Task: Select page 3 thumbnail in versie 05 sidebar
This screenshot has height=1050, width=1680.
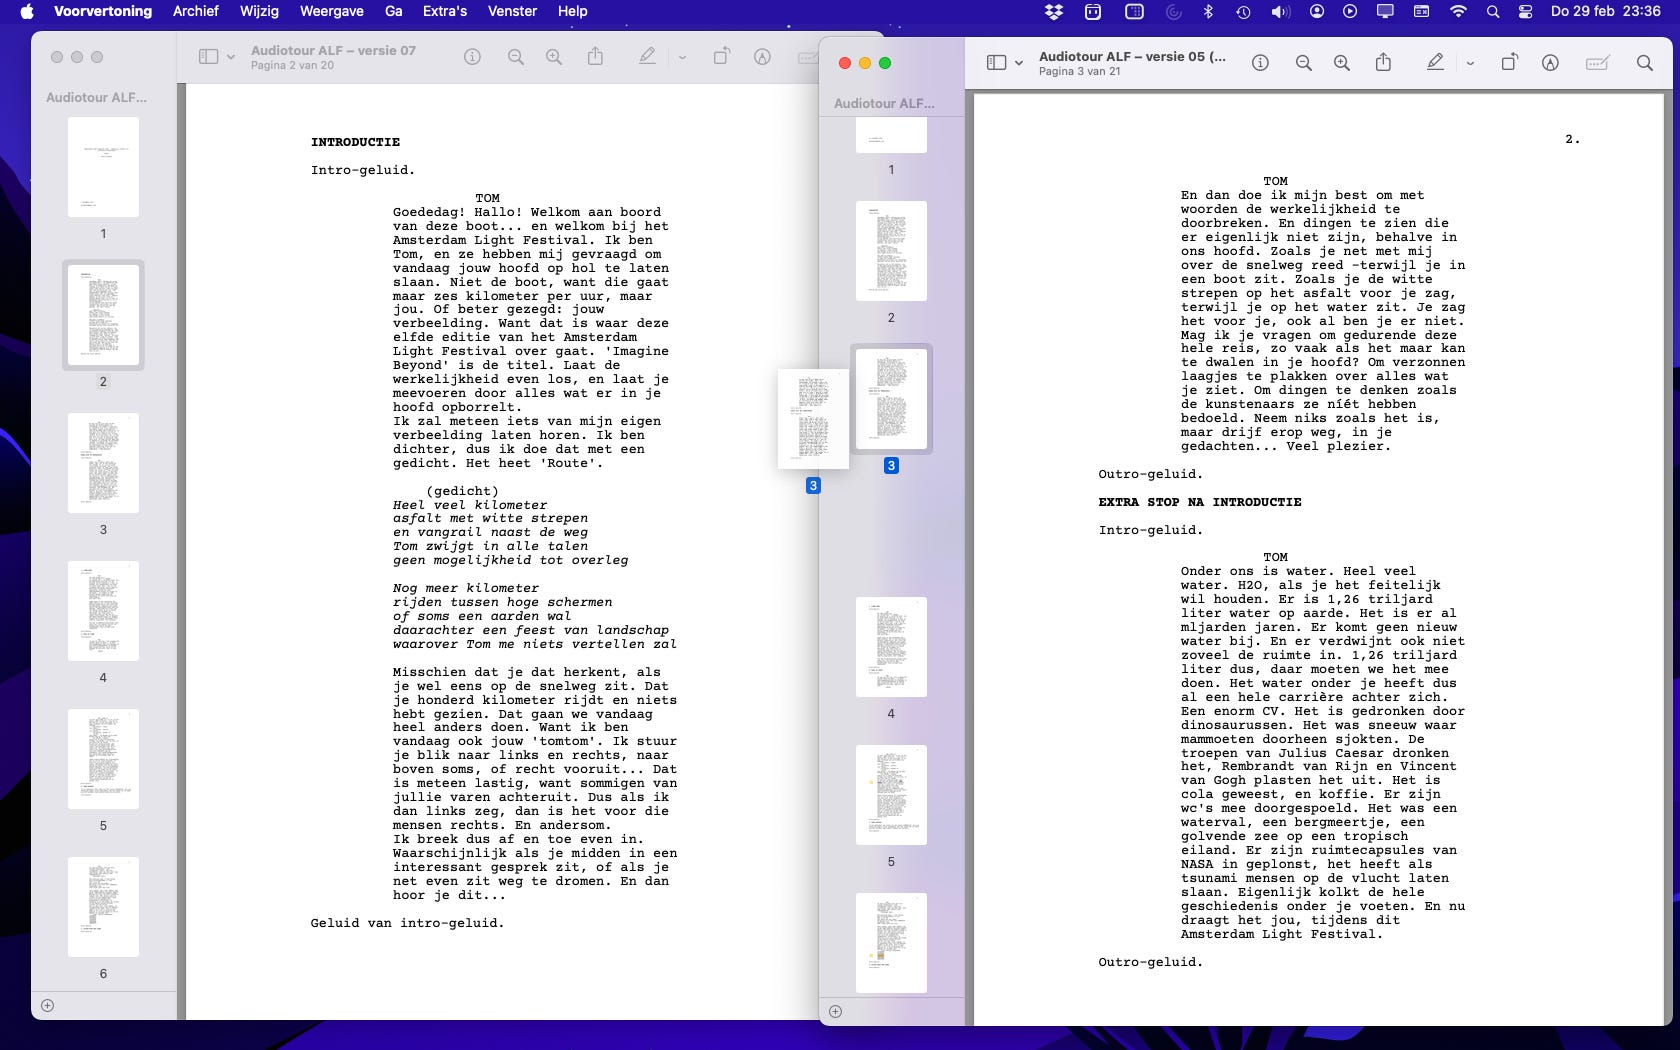Action: click(x=891, y=399)
